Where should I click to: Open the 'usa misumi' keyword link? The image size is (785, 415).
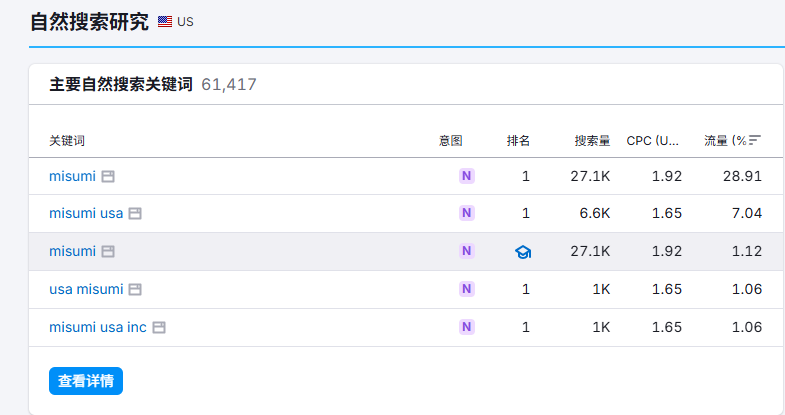click(x=86, y=289)
